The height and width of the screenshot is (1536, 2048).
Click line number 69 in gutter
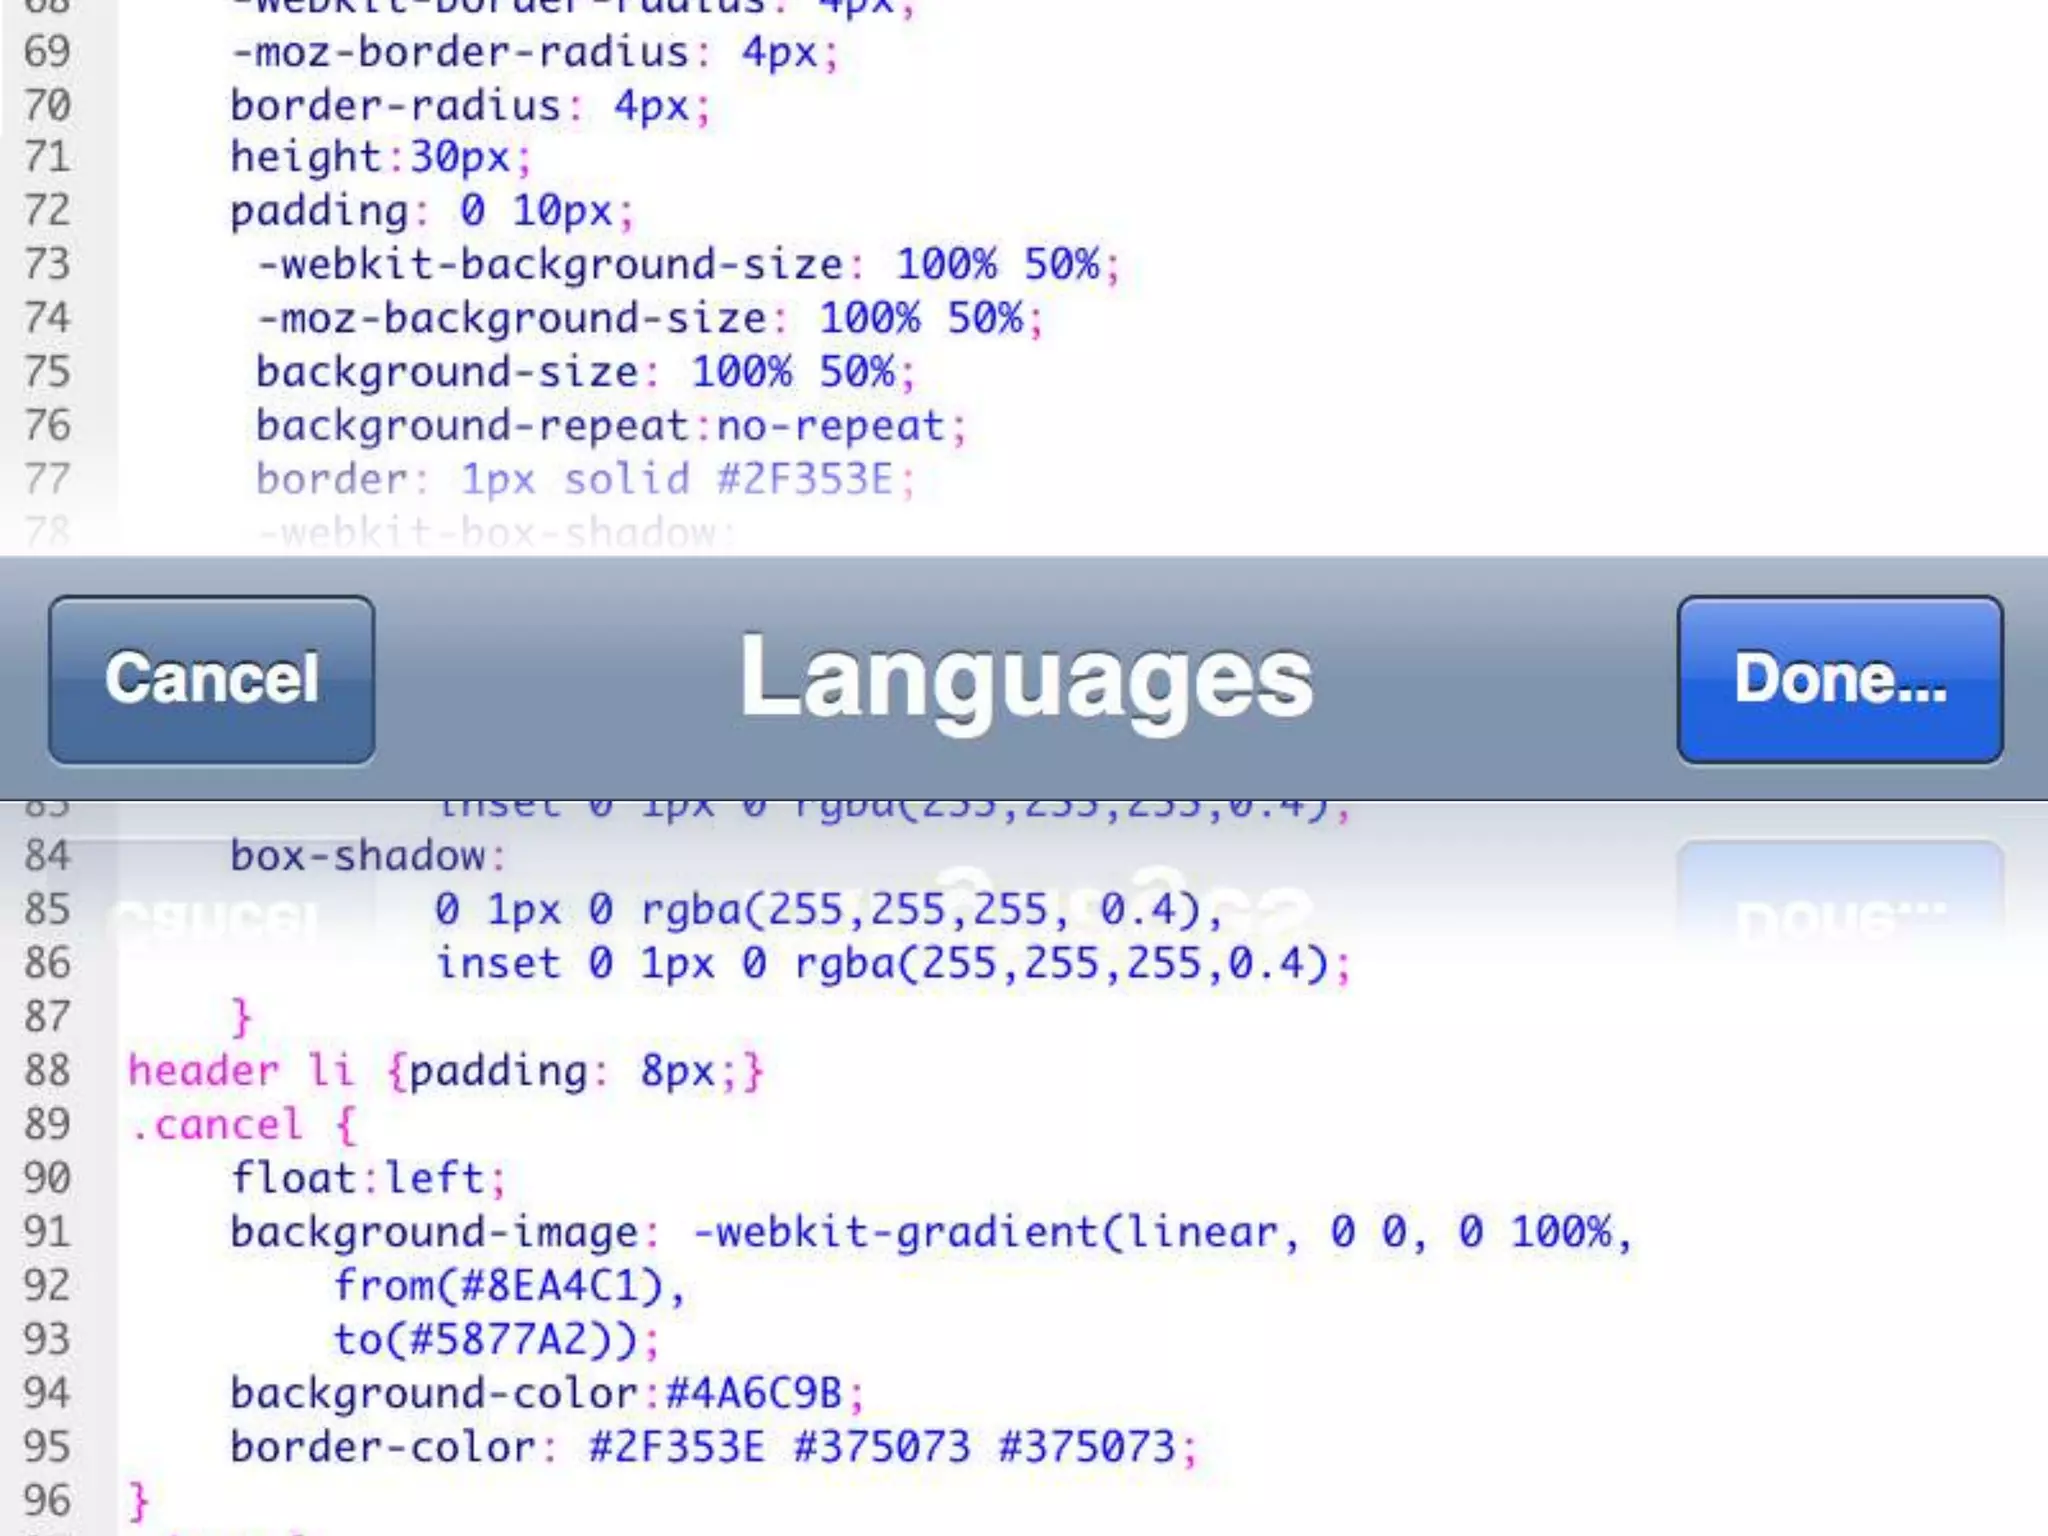point(47,52)
